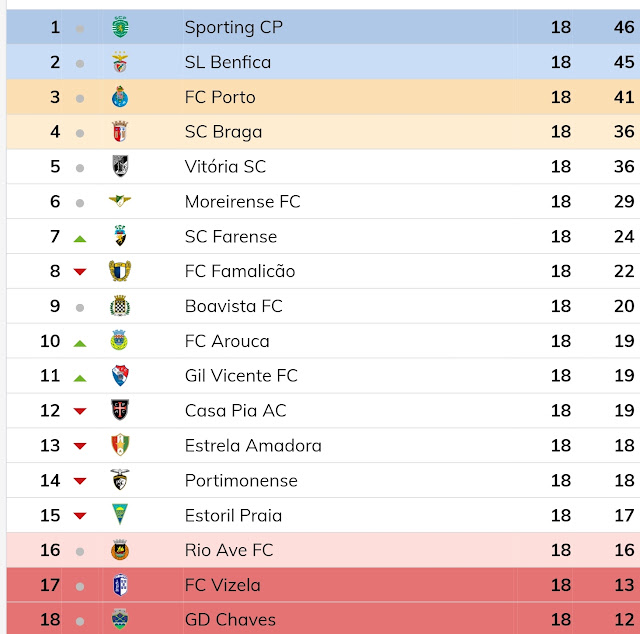The image size is (640, 634).
Task: Click the FC Porto club crest
Action: tap(120, 98)
